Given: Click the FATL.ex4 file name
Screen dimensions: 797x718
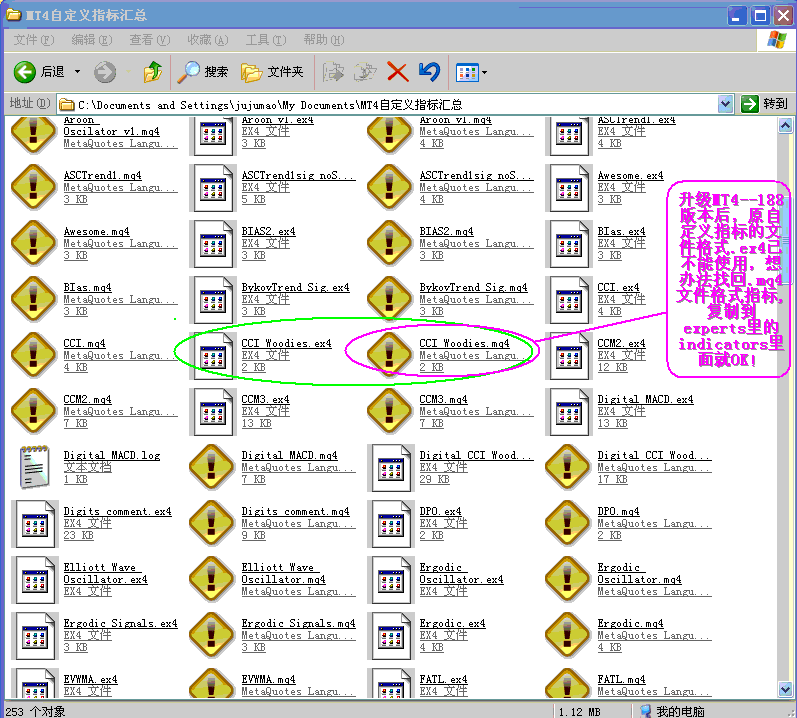Looking at the screenshot, I should [443, 679].
